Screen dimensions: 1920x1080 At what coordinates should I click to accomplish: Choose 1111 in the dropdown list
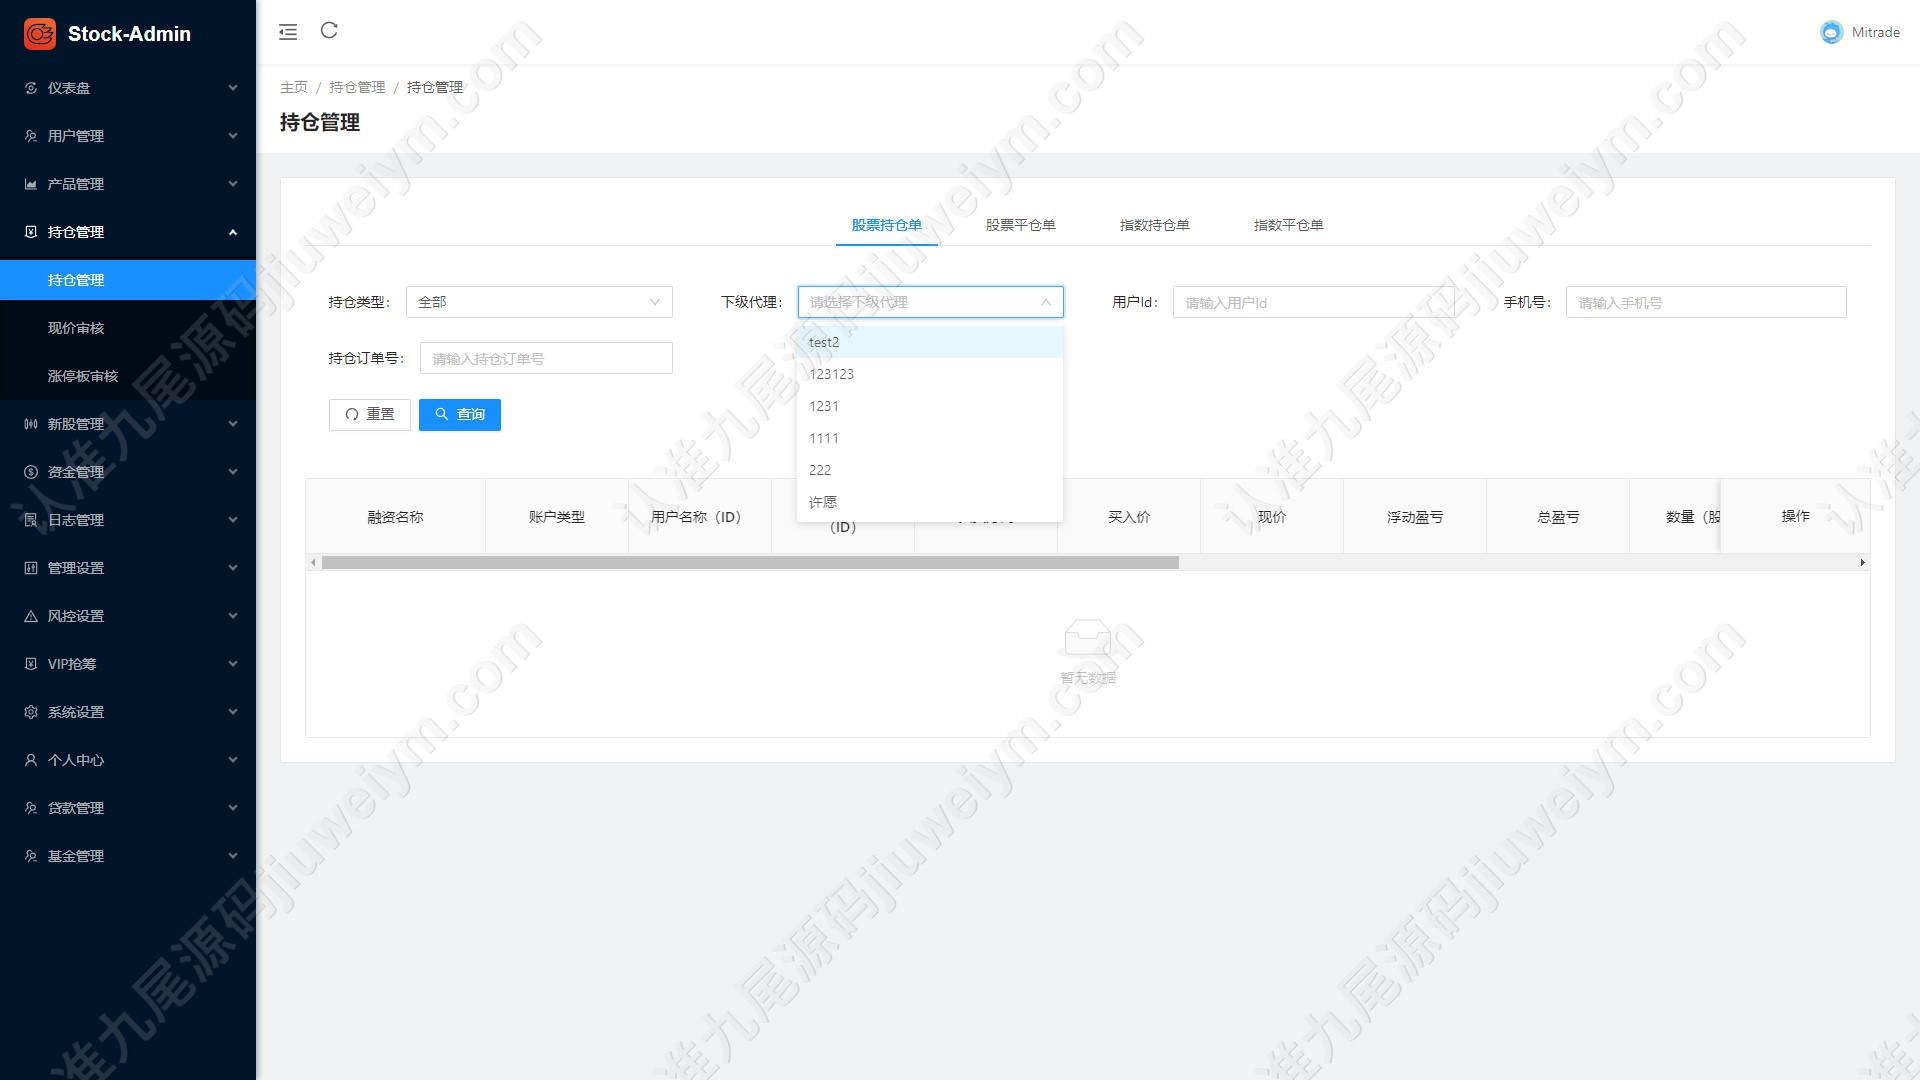[x=930, y=438]
